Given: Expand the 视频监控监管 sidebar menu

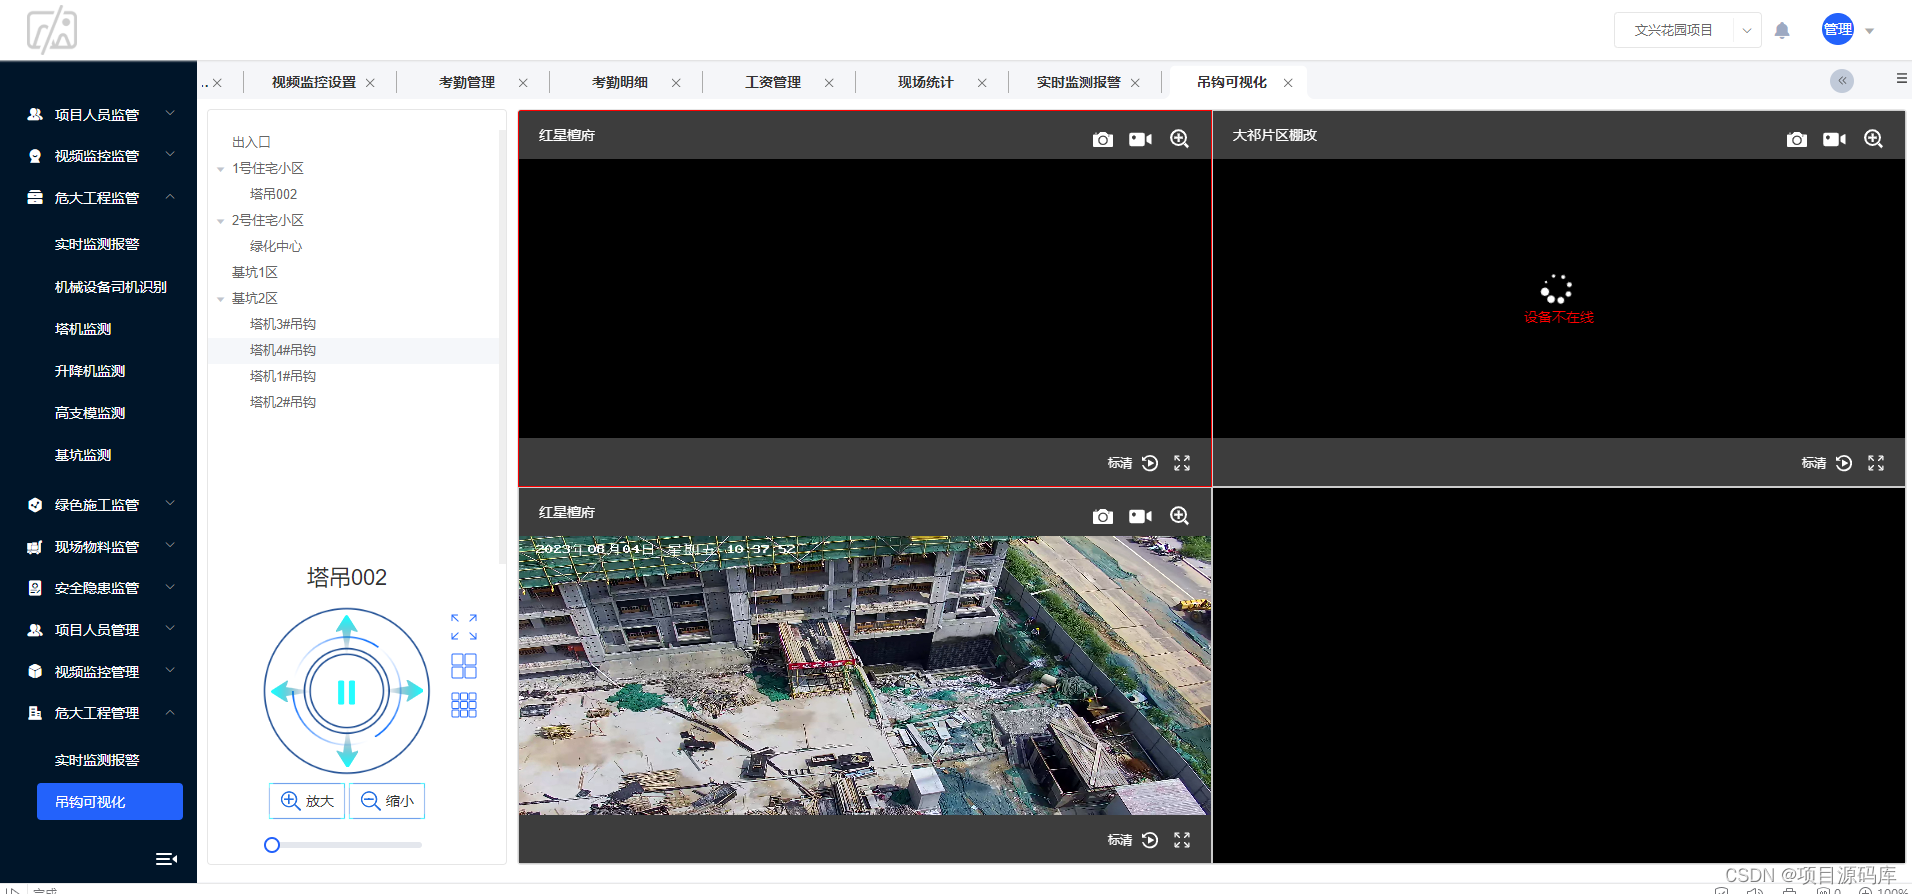Looking at the screenshot, I should (x=98, y=155).
